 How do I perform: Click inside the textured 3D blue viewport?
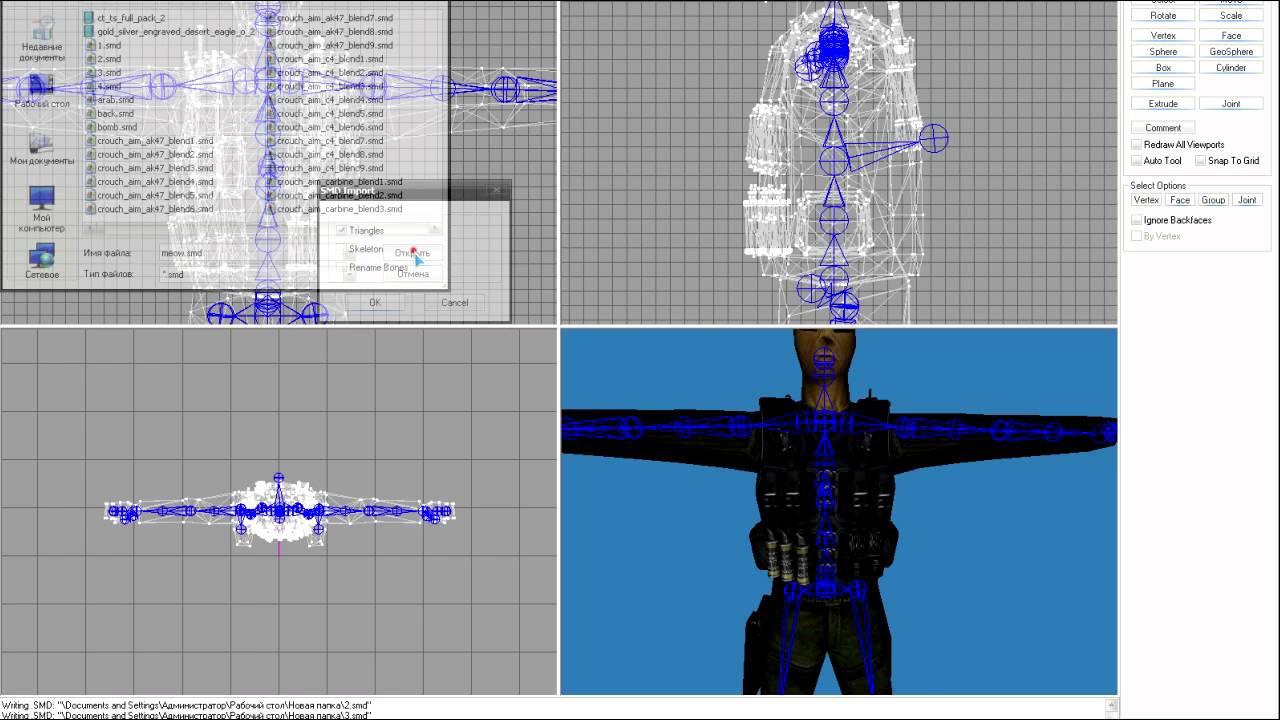(839, 511)
